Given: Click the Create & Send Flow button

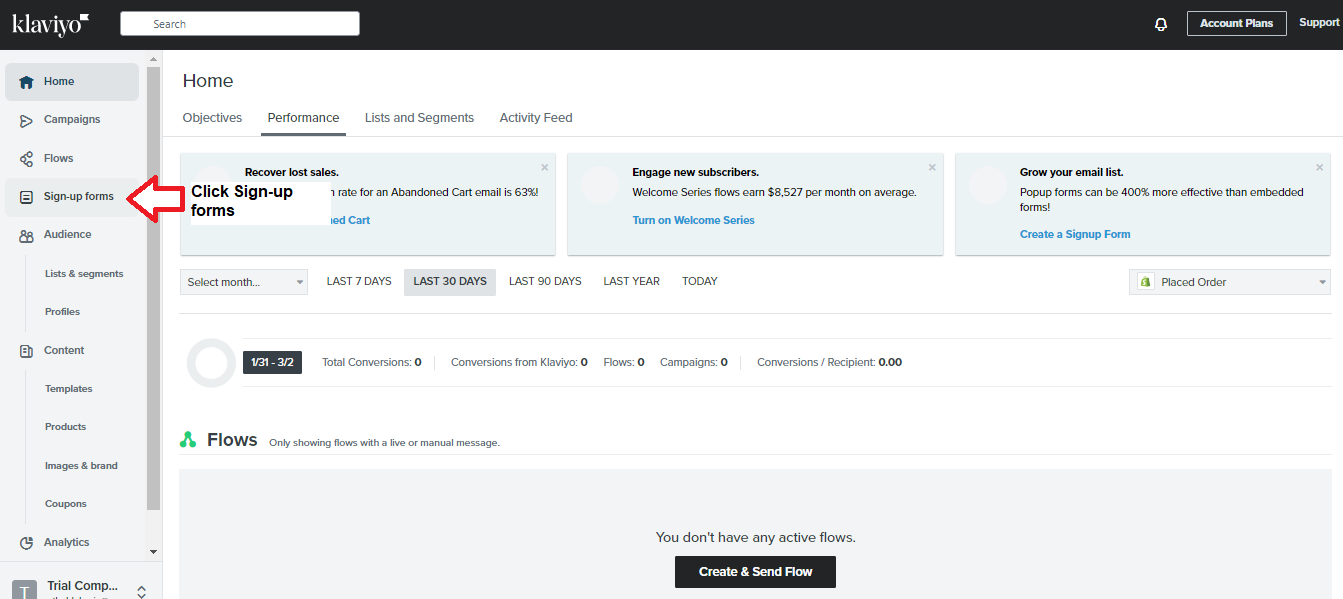Looking at the screenshot, I should [755, 572].
